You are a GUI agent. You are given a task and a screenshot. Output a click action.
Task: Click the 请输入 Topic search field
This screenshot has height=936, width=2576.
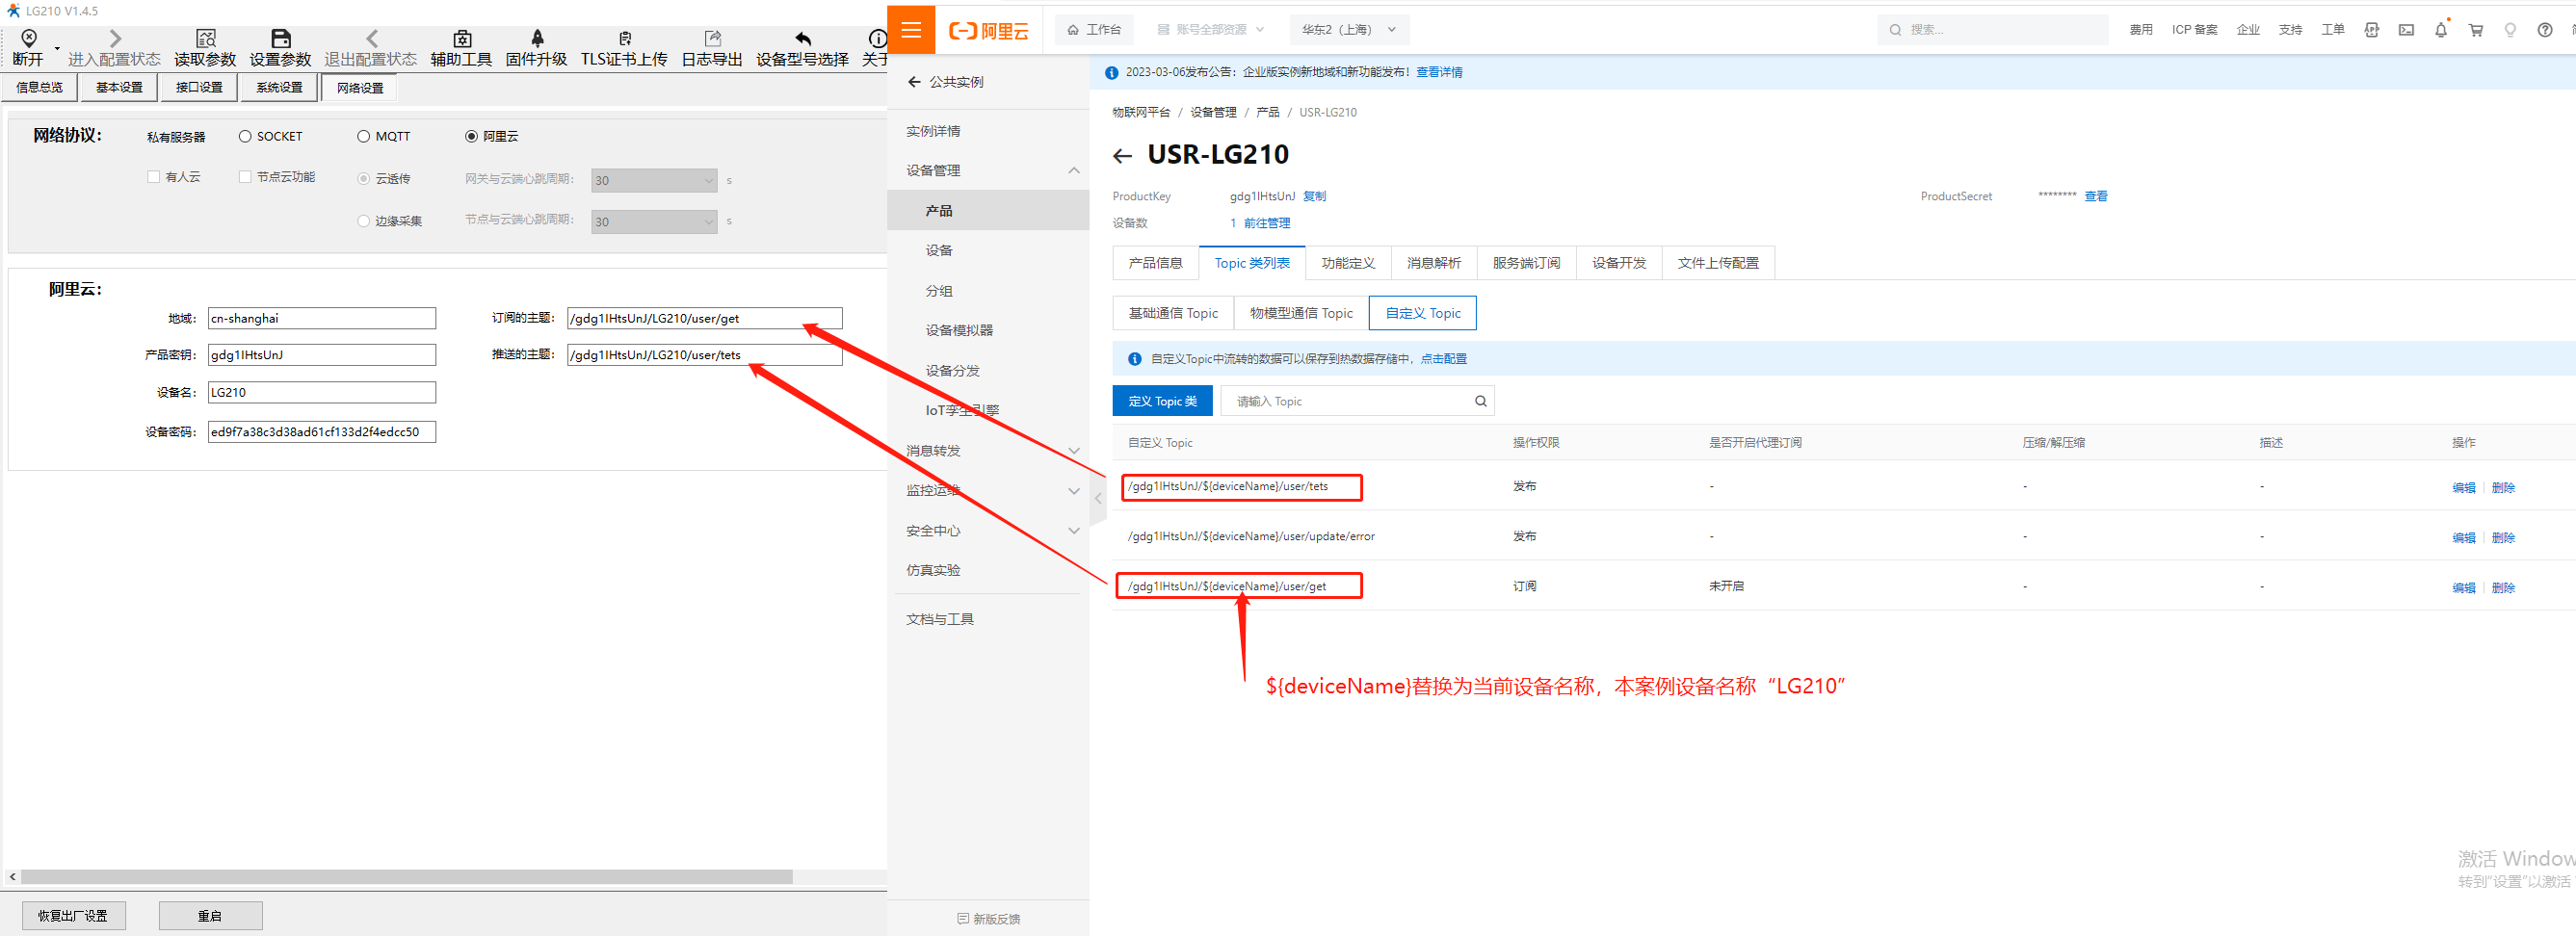pyautogui.click(x=1357, y=401)
